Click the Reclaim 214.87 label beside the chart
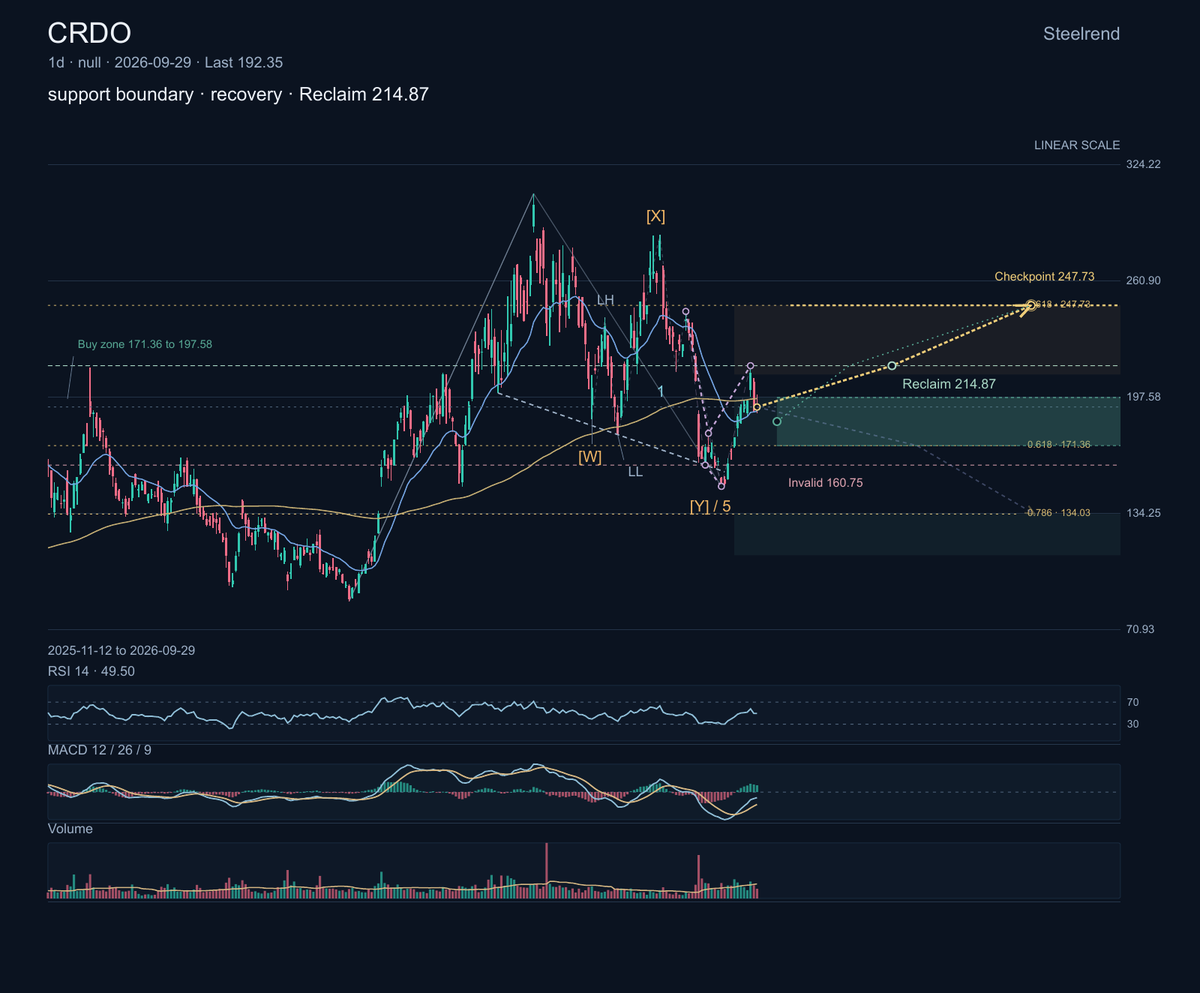The width and height of the screenshot is (1200, 993). tap(949, 383)
